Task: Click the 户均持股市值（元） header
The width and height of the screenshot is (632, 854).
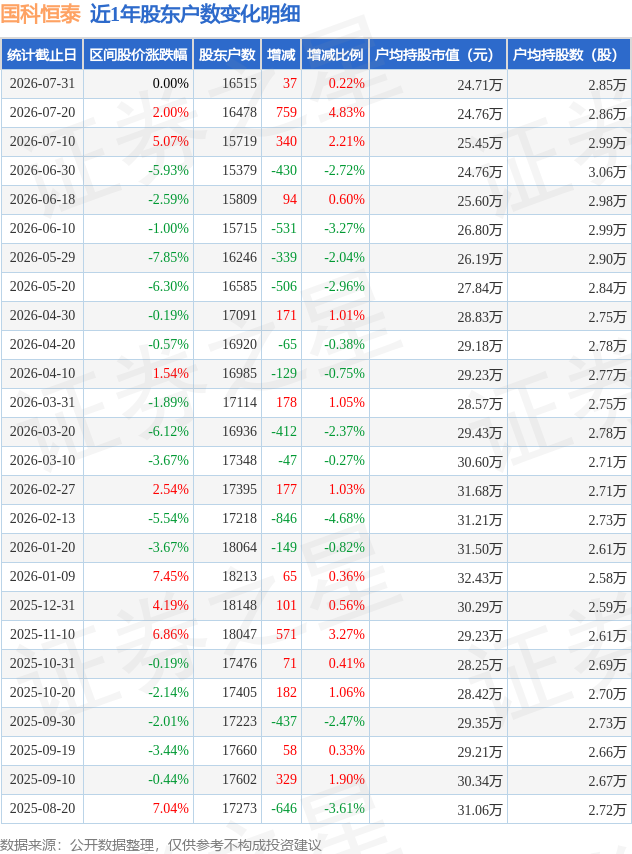Action: 438,54
